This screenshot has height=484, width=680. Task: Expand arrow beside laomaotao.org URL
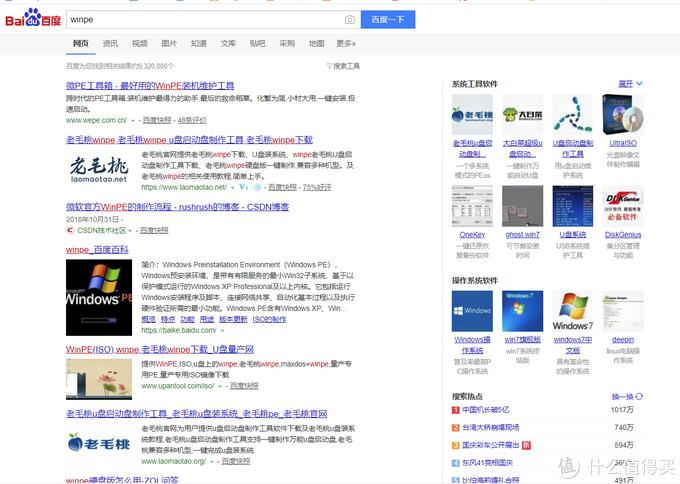(212, 461)
